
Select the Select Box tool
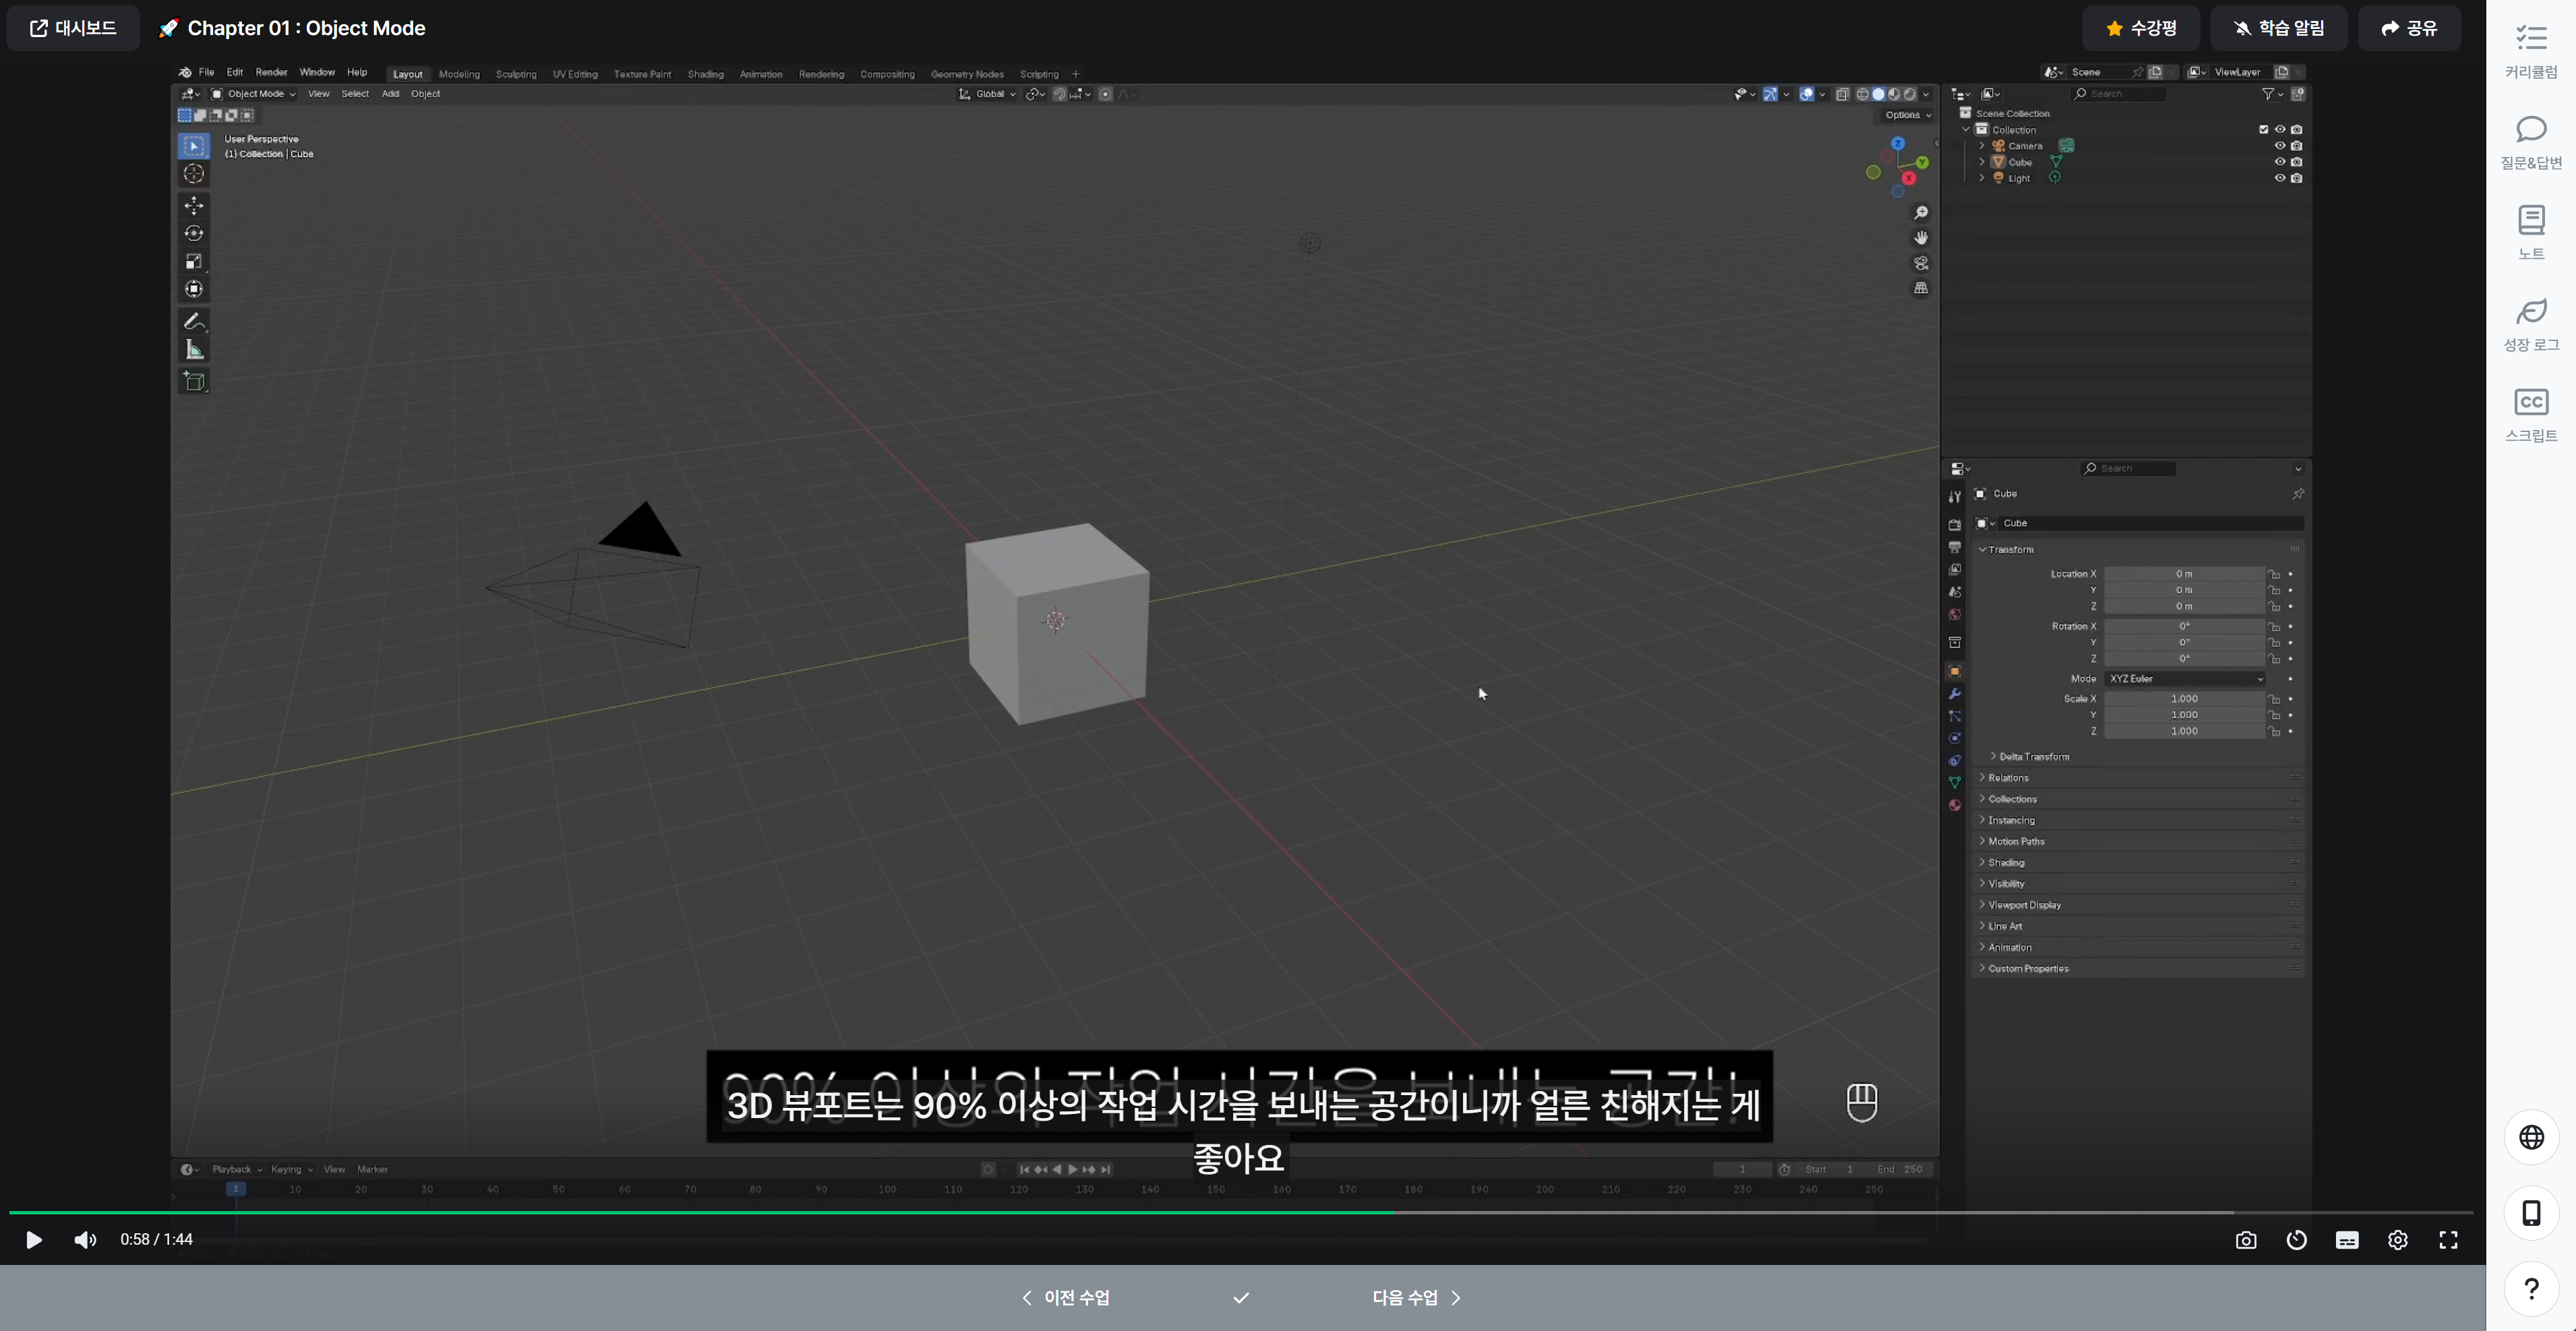tap(194, 146)
